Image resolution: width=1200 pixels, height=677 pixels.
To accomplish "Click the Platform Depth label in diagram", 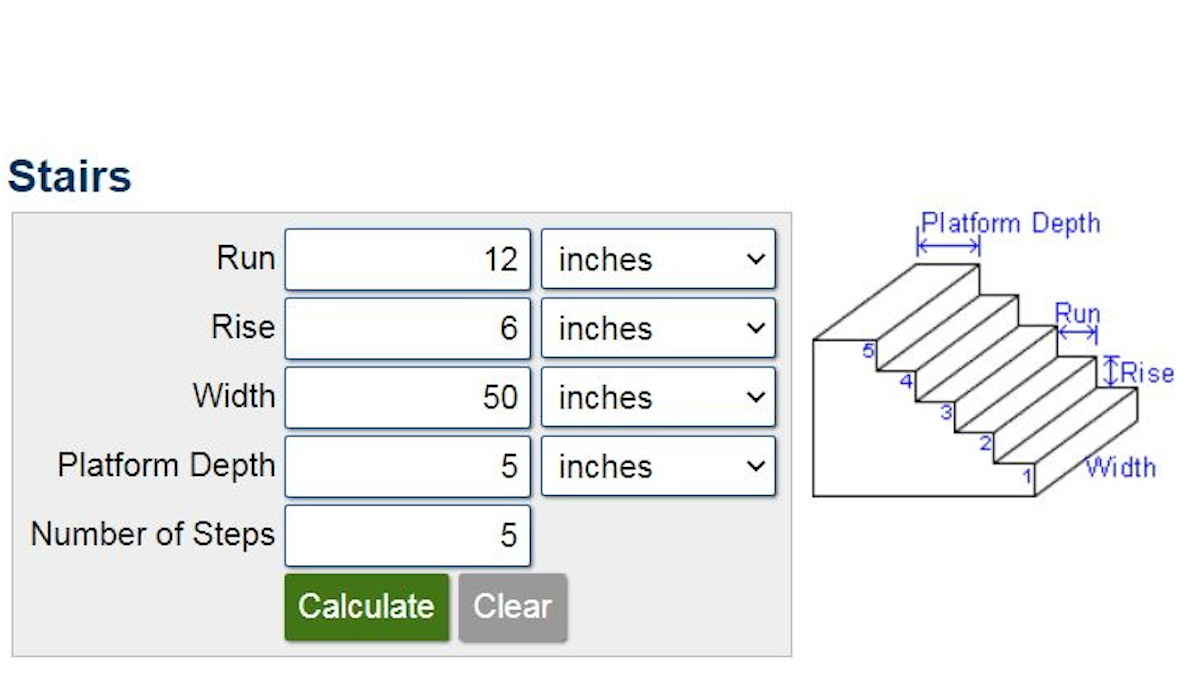I will pos(1010,223).
